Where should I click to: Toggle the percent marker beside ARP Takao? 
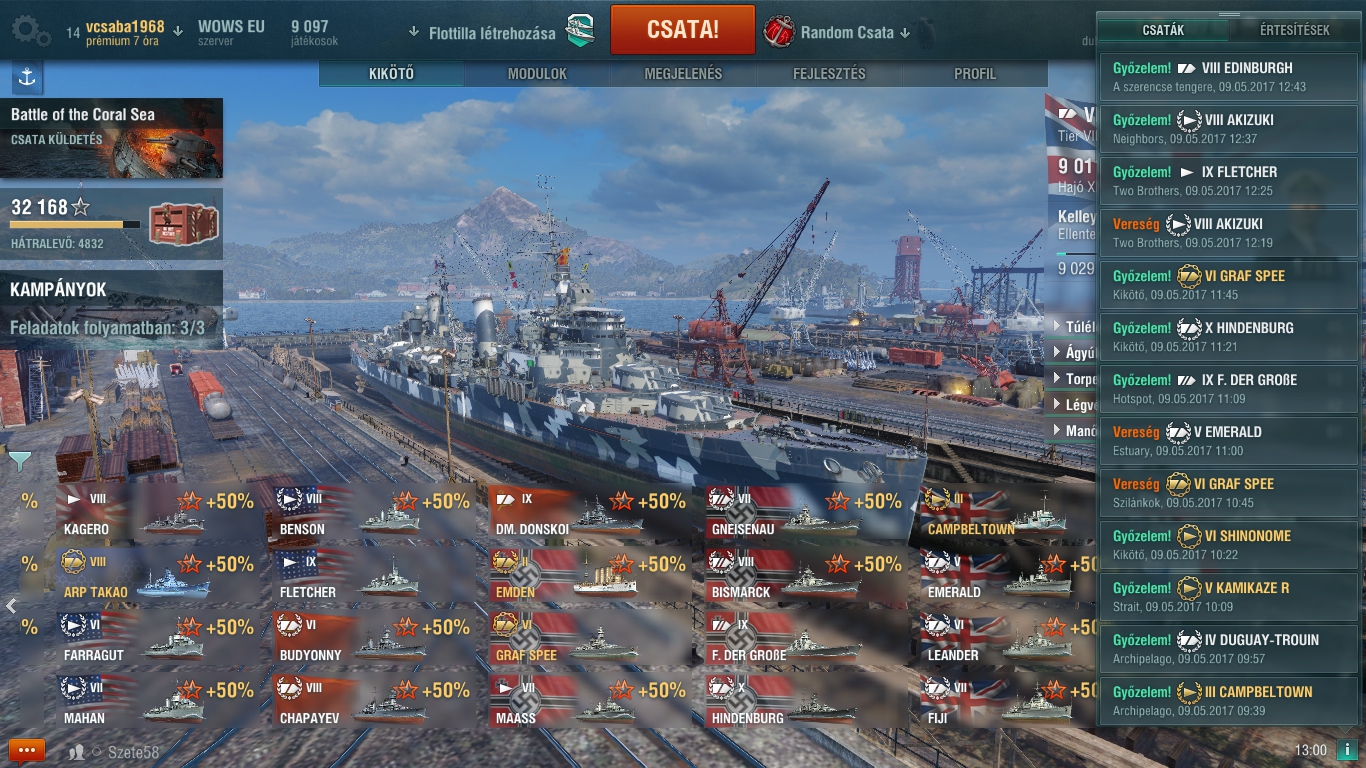click(x=29, y=564)
